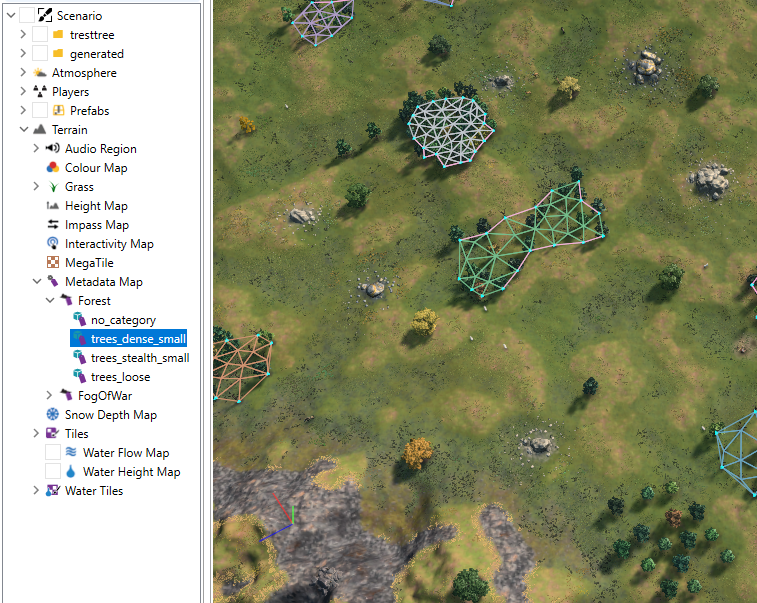This screenshot has height=603, width=757.
Task: Click the Prefabs icon
Action: 58,110
